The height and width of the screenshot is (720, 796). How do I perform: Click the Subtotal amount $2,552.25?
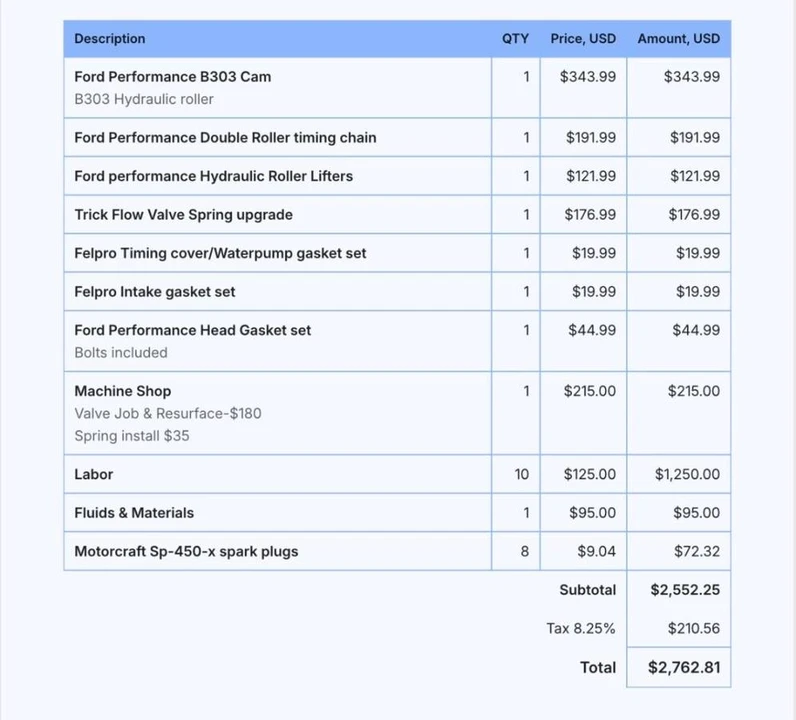click(685, 590)
